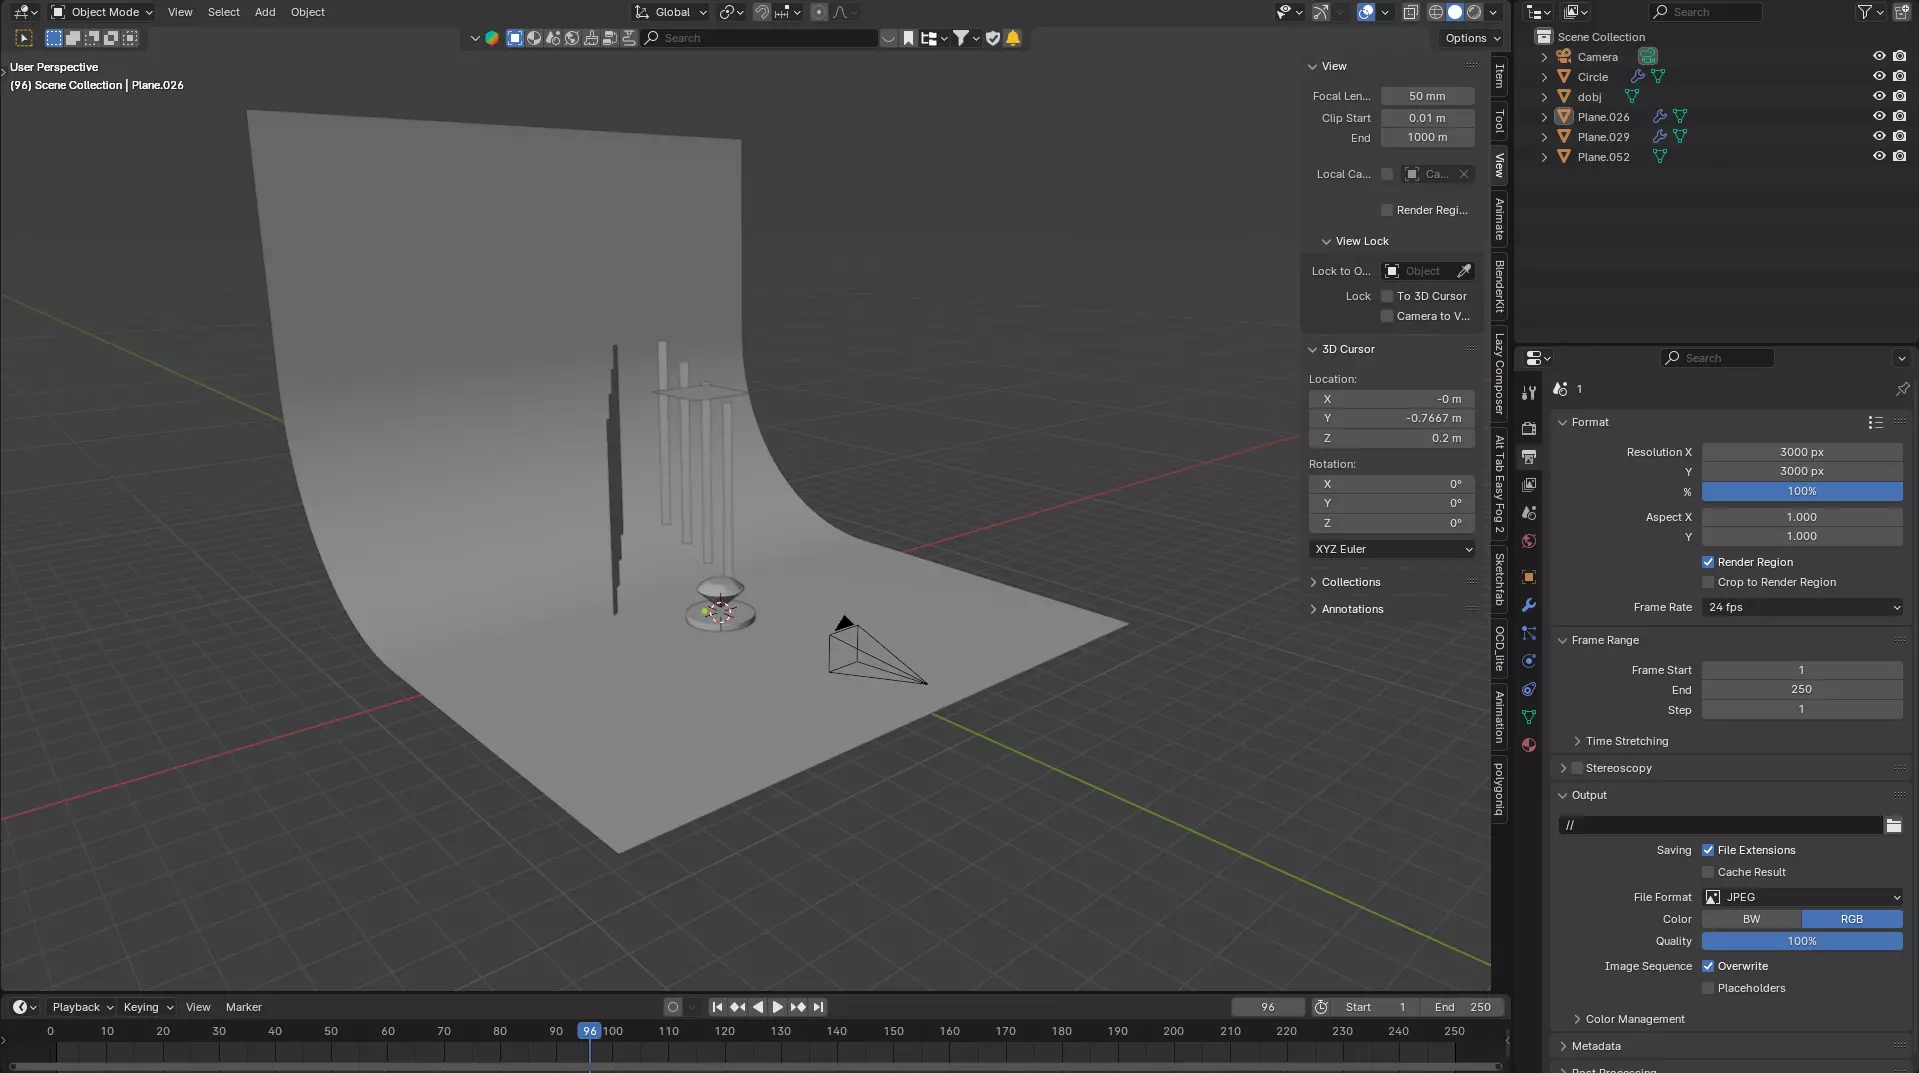The height and width of the screenshot is (1073, 1919).
Task: Expand the Plane.026 outliner row
Action: (x=1544, y=117)
